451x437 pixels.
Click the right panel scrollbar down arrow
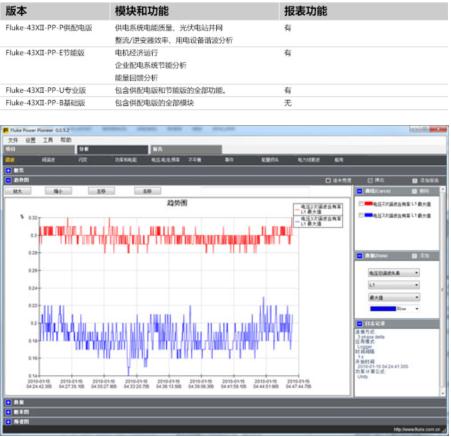[443, 394]
